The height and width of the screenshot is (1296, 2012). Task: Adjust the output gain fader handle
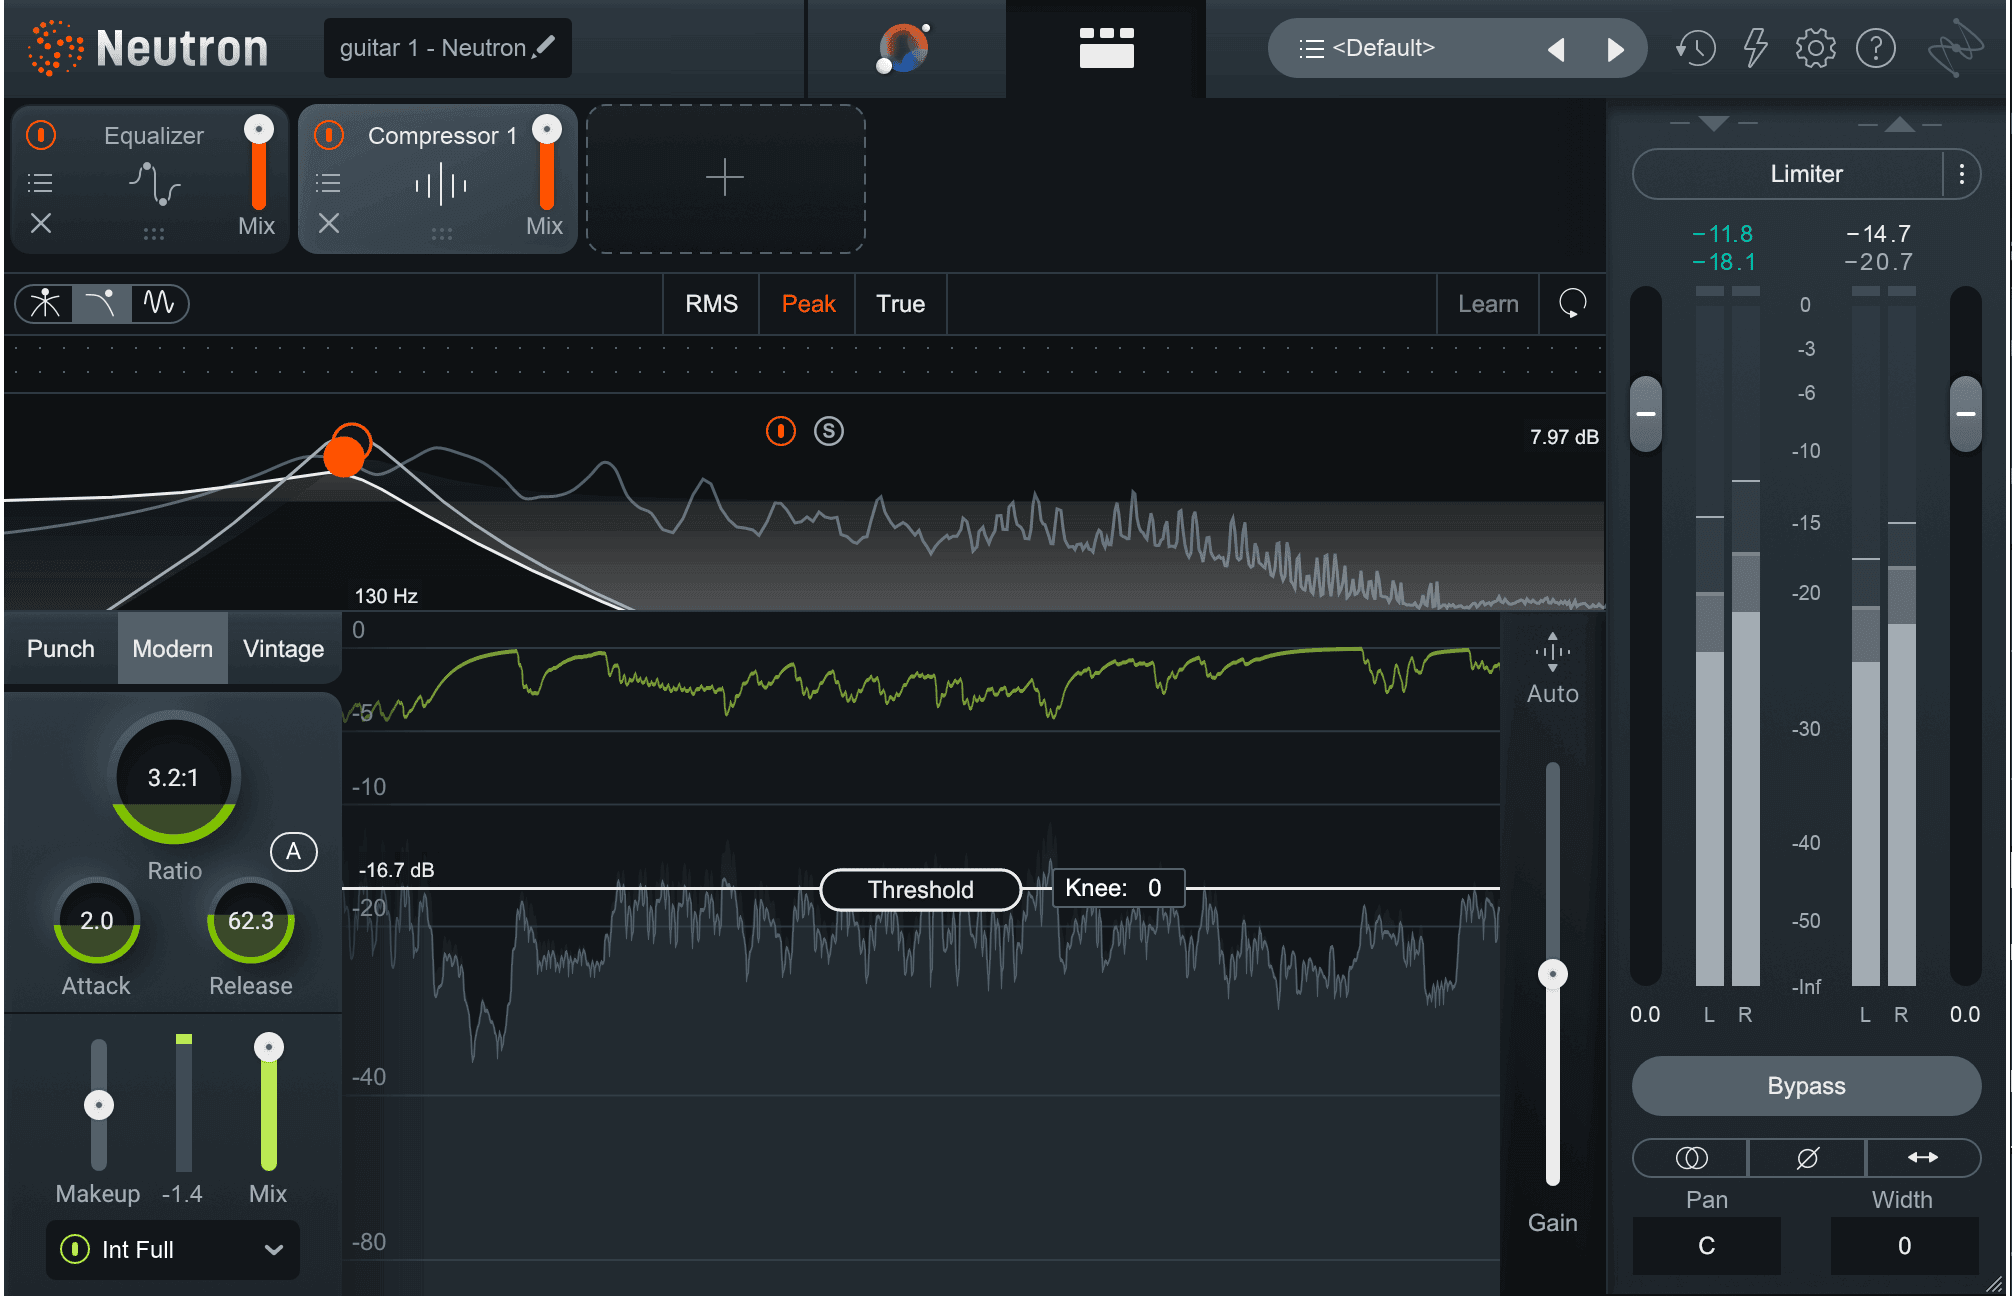[1966, 414]
